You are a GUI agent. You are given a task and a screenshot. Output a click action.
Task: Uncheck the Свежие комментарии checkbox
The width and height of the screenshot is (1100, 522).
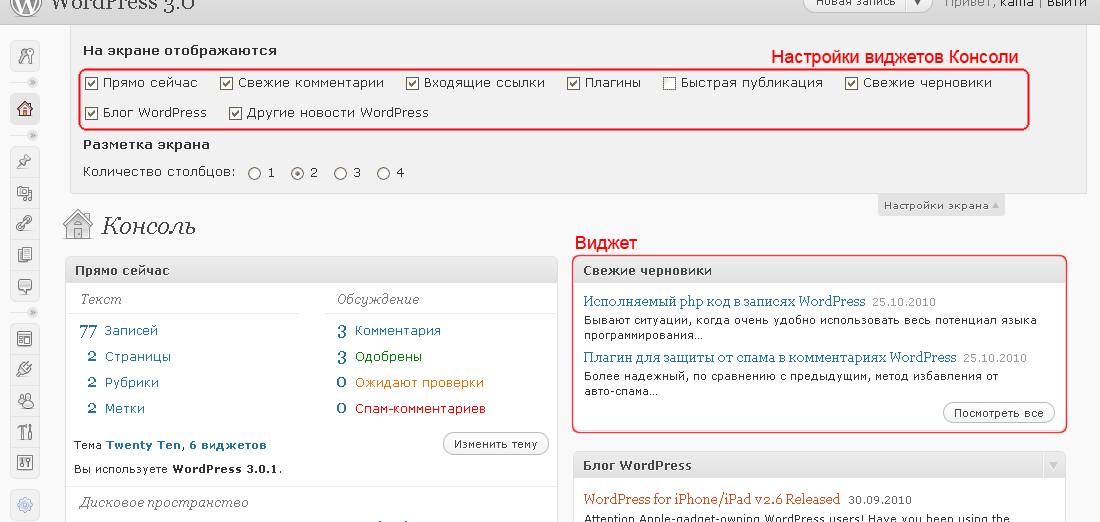pos(226,83)
